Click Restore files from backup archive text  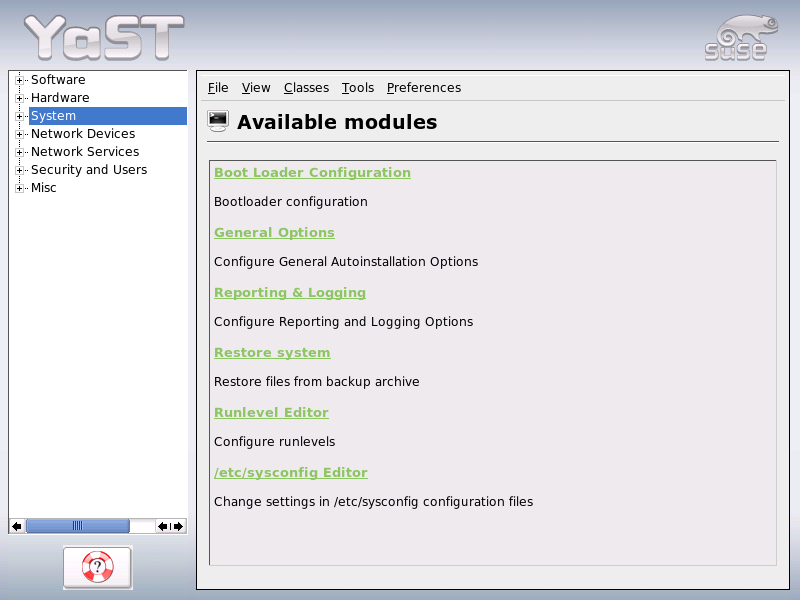316,382
